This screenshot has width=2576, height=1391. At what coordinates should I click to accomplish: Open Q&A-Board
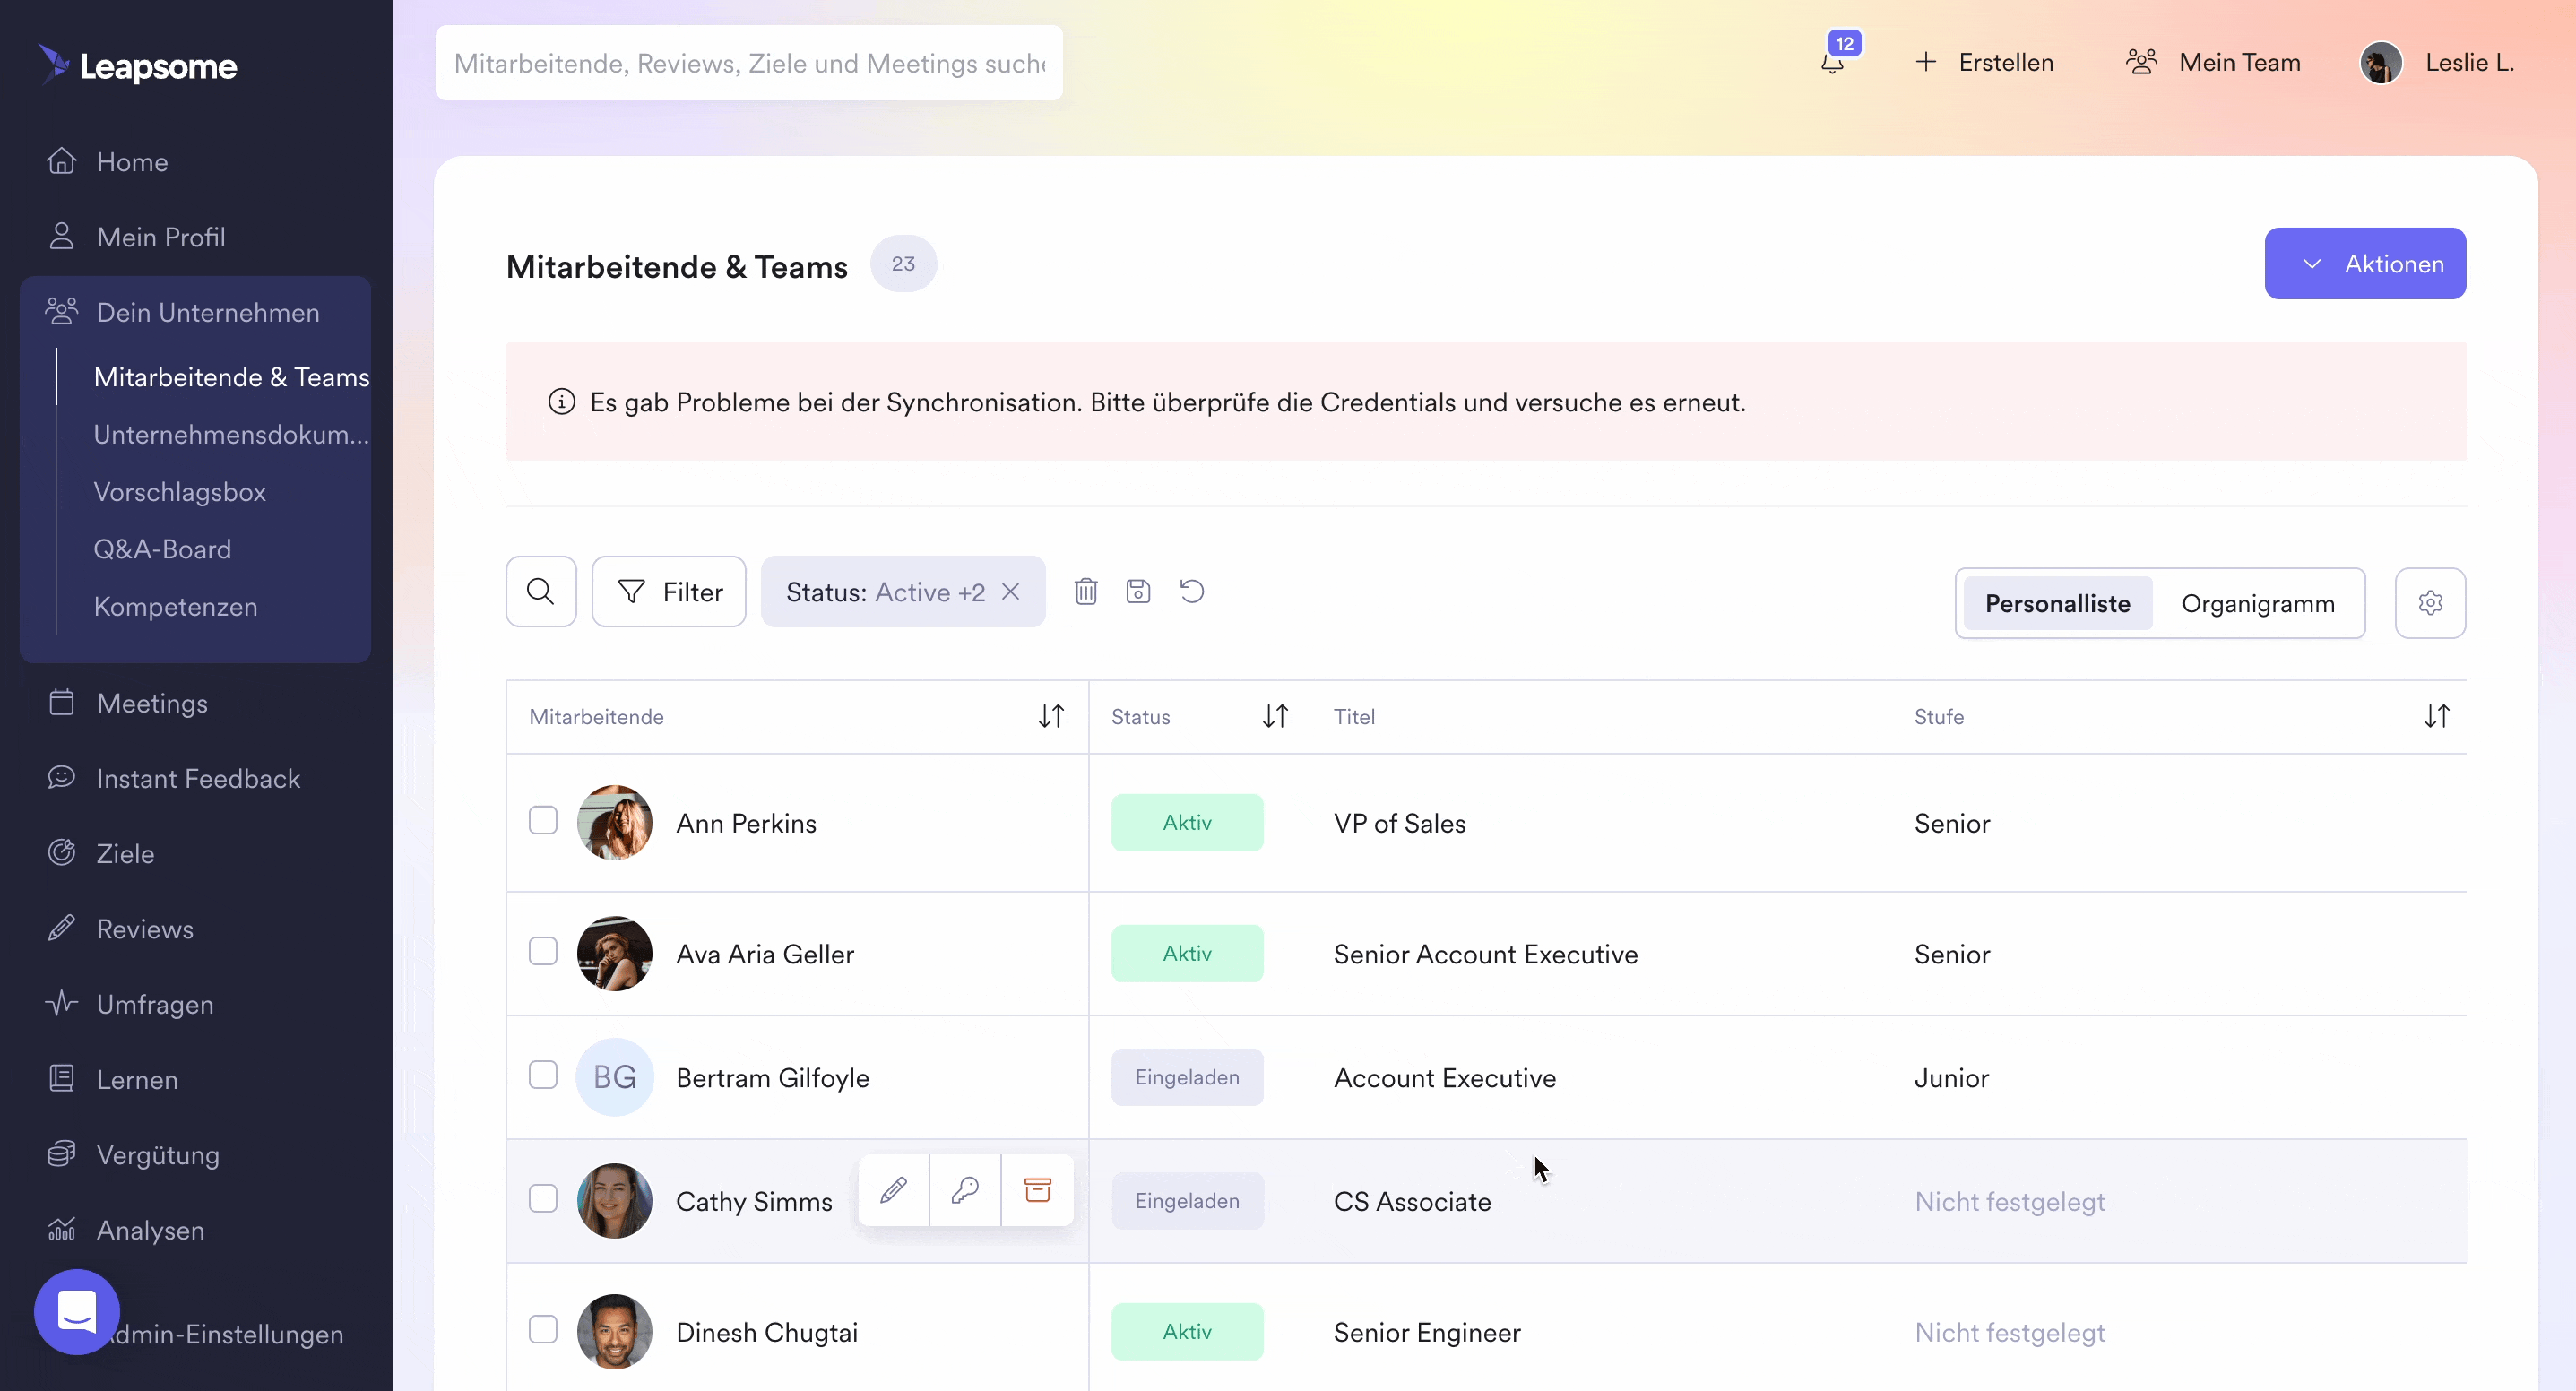tap(162, 549)
